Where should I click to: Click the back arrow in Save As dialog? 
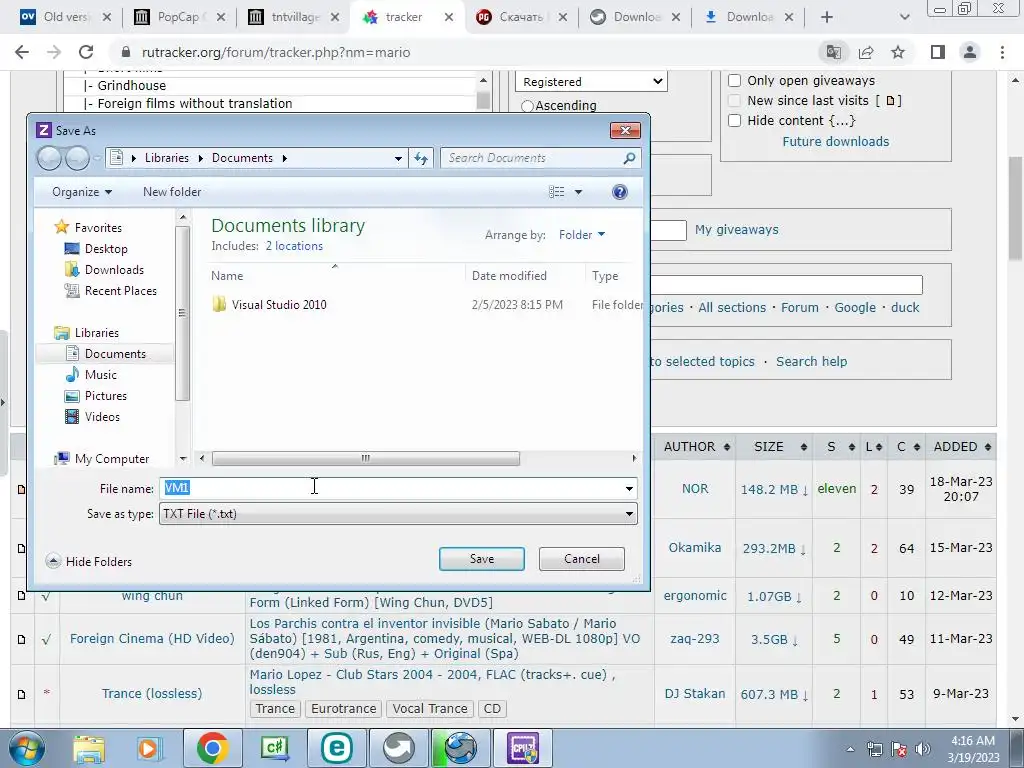coord(49,158)
